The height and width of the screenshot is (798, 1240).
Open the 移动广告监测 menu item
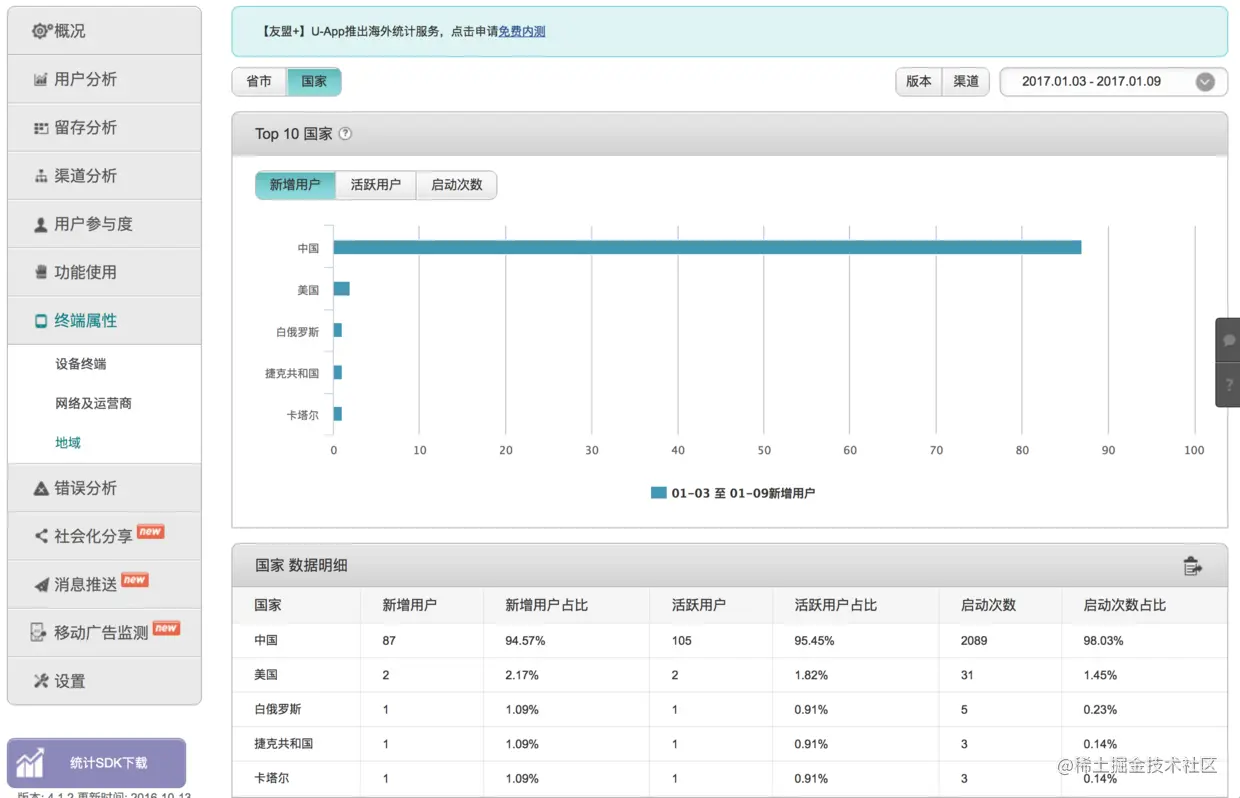pos(104,632)
